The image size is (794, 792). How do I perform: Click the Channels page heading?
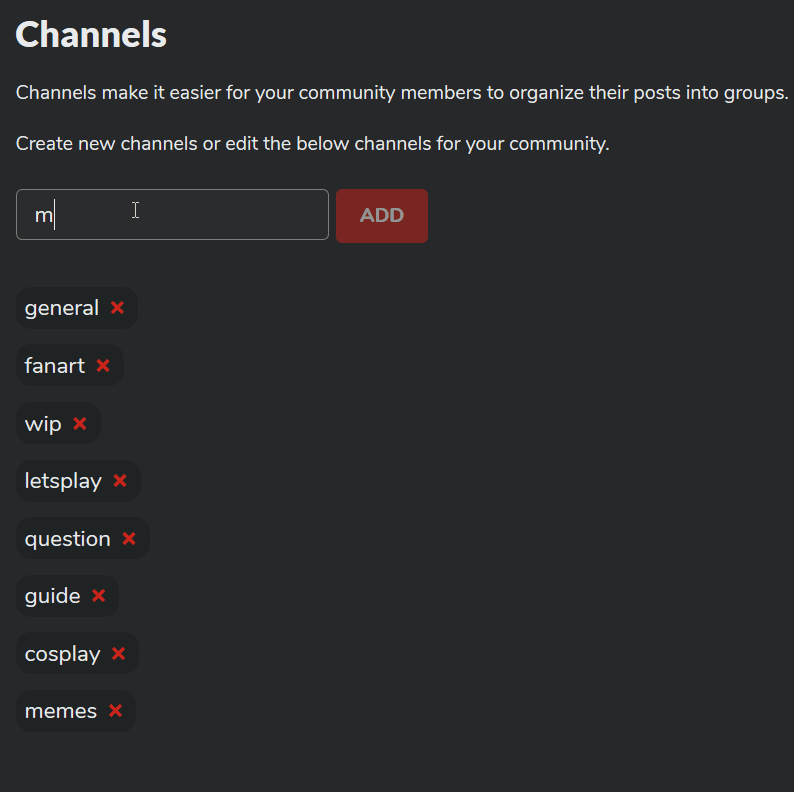click(x=91, y=35)
